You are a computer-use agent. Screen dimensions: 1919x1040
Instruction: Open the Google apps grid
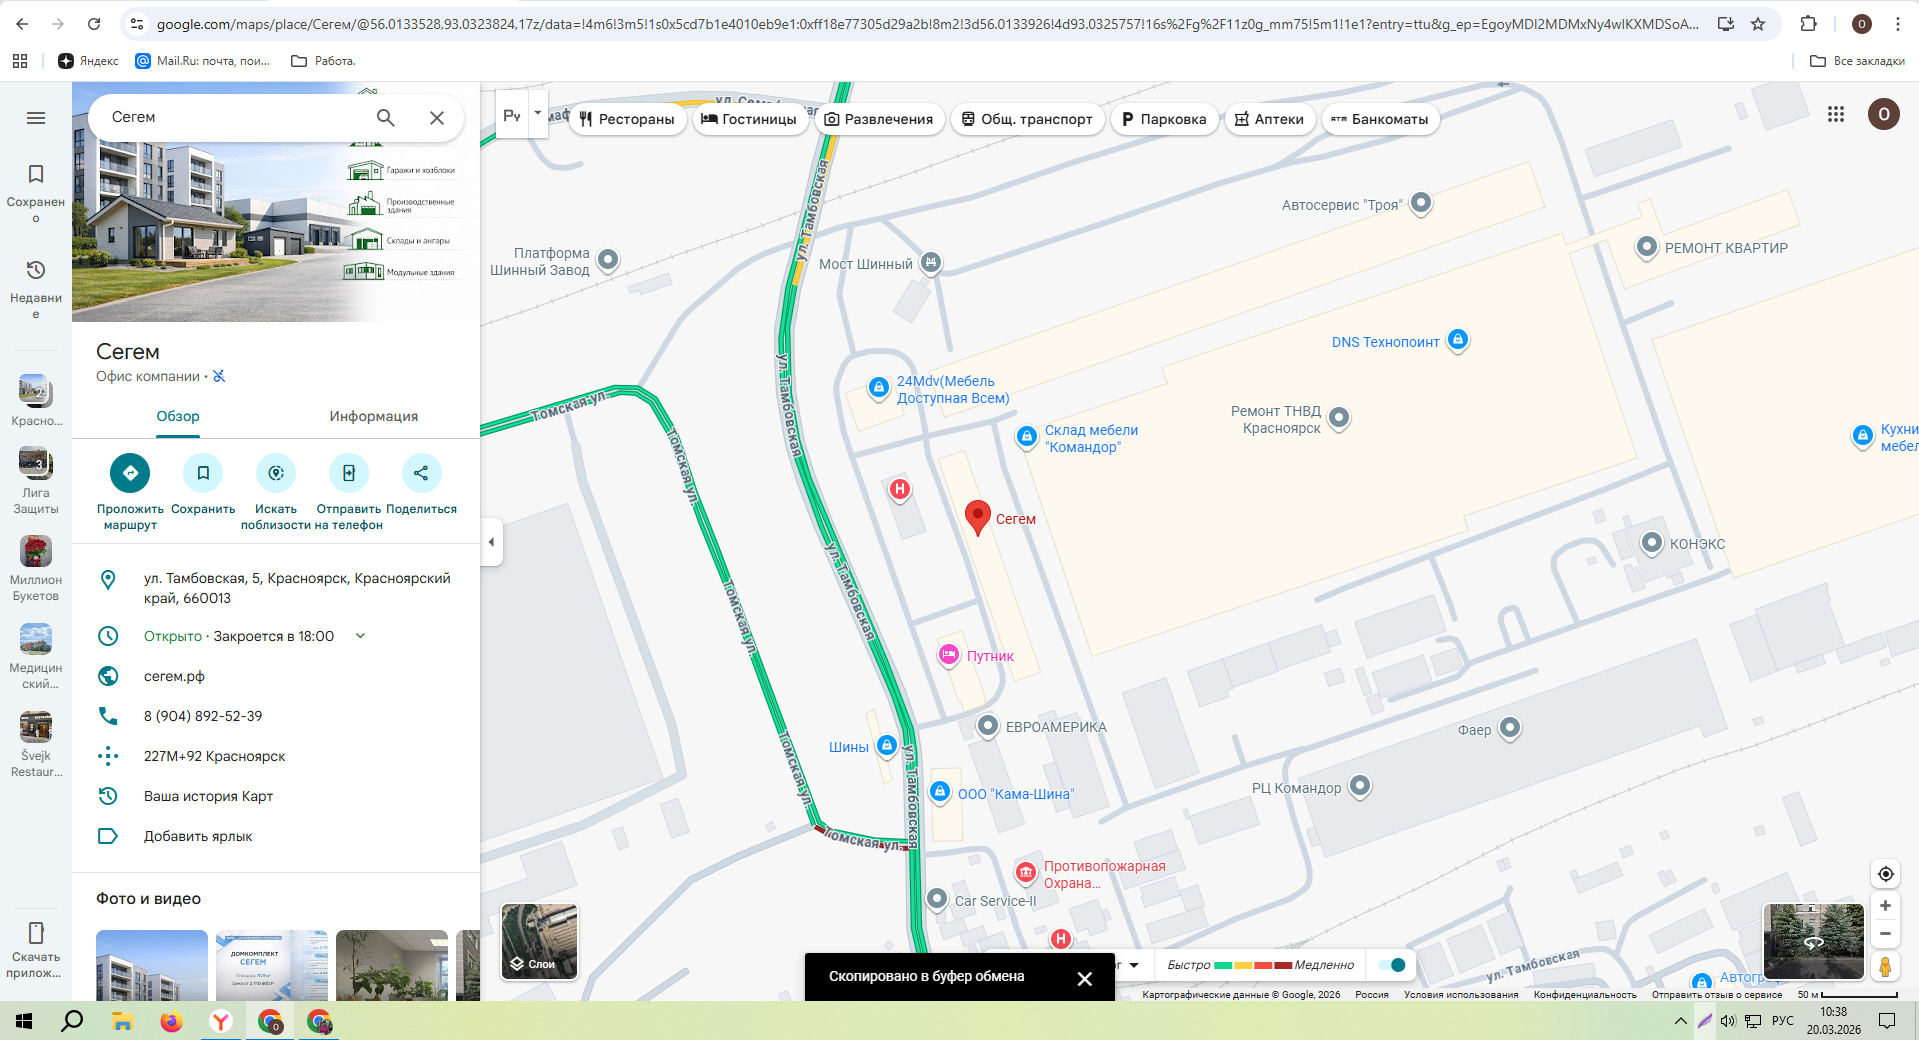[1836, 114]
